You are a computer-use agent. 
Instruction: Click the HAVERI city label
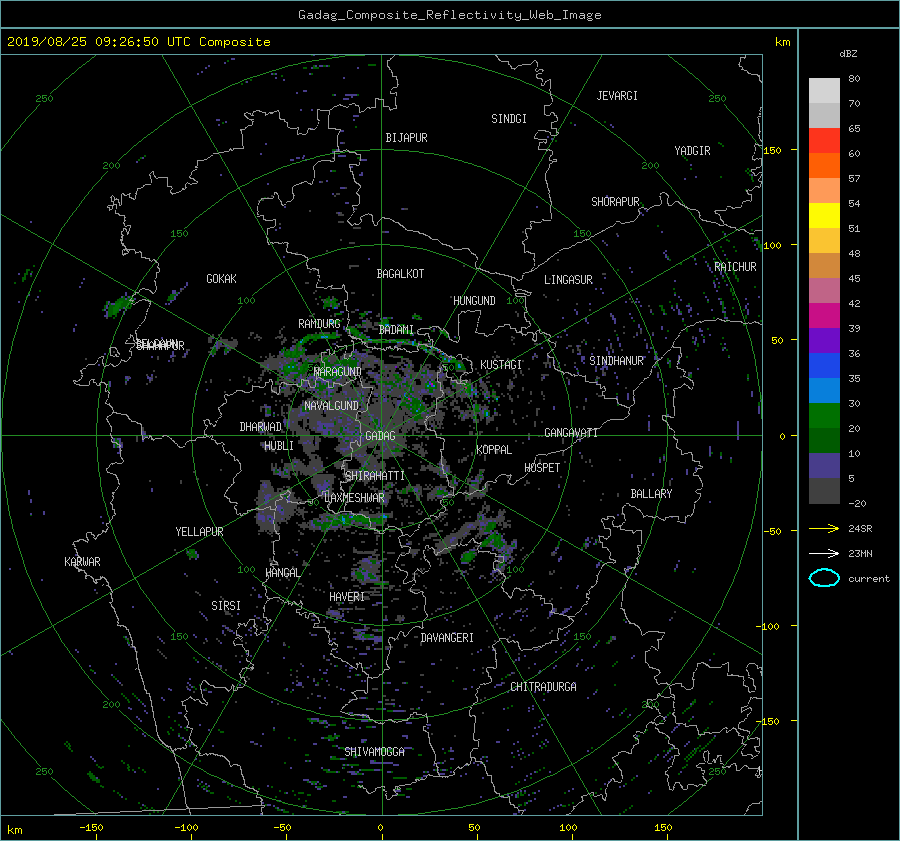point(347,597)
